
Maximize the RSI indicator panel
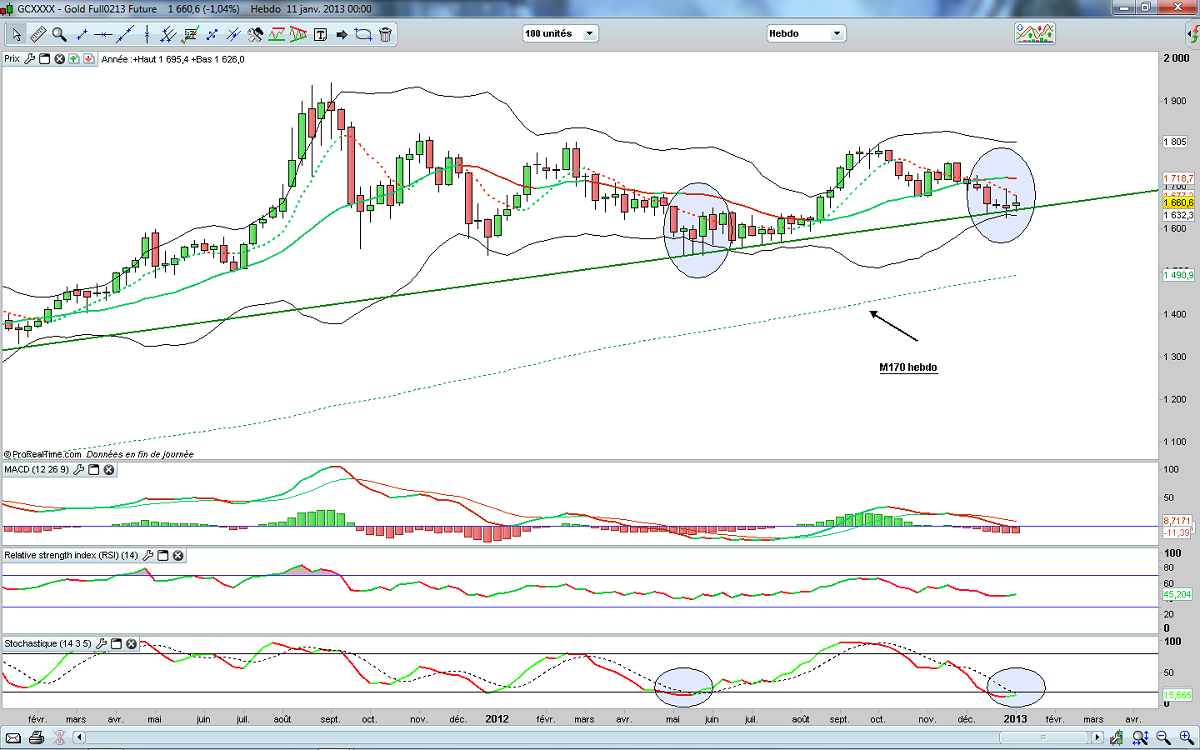pos(163,555)
